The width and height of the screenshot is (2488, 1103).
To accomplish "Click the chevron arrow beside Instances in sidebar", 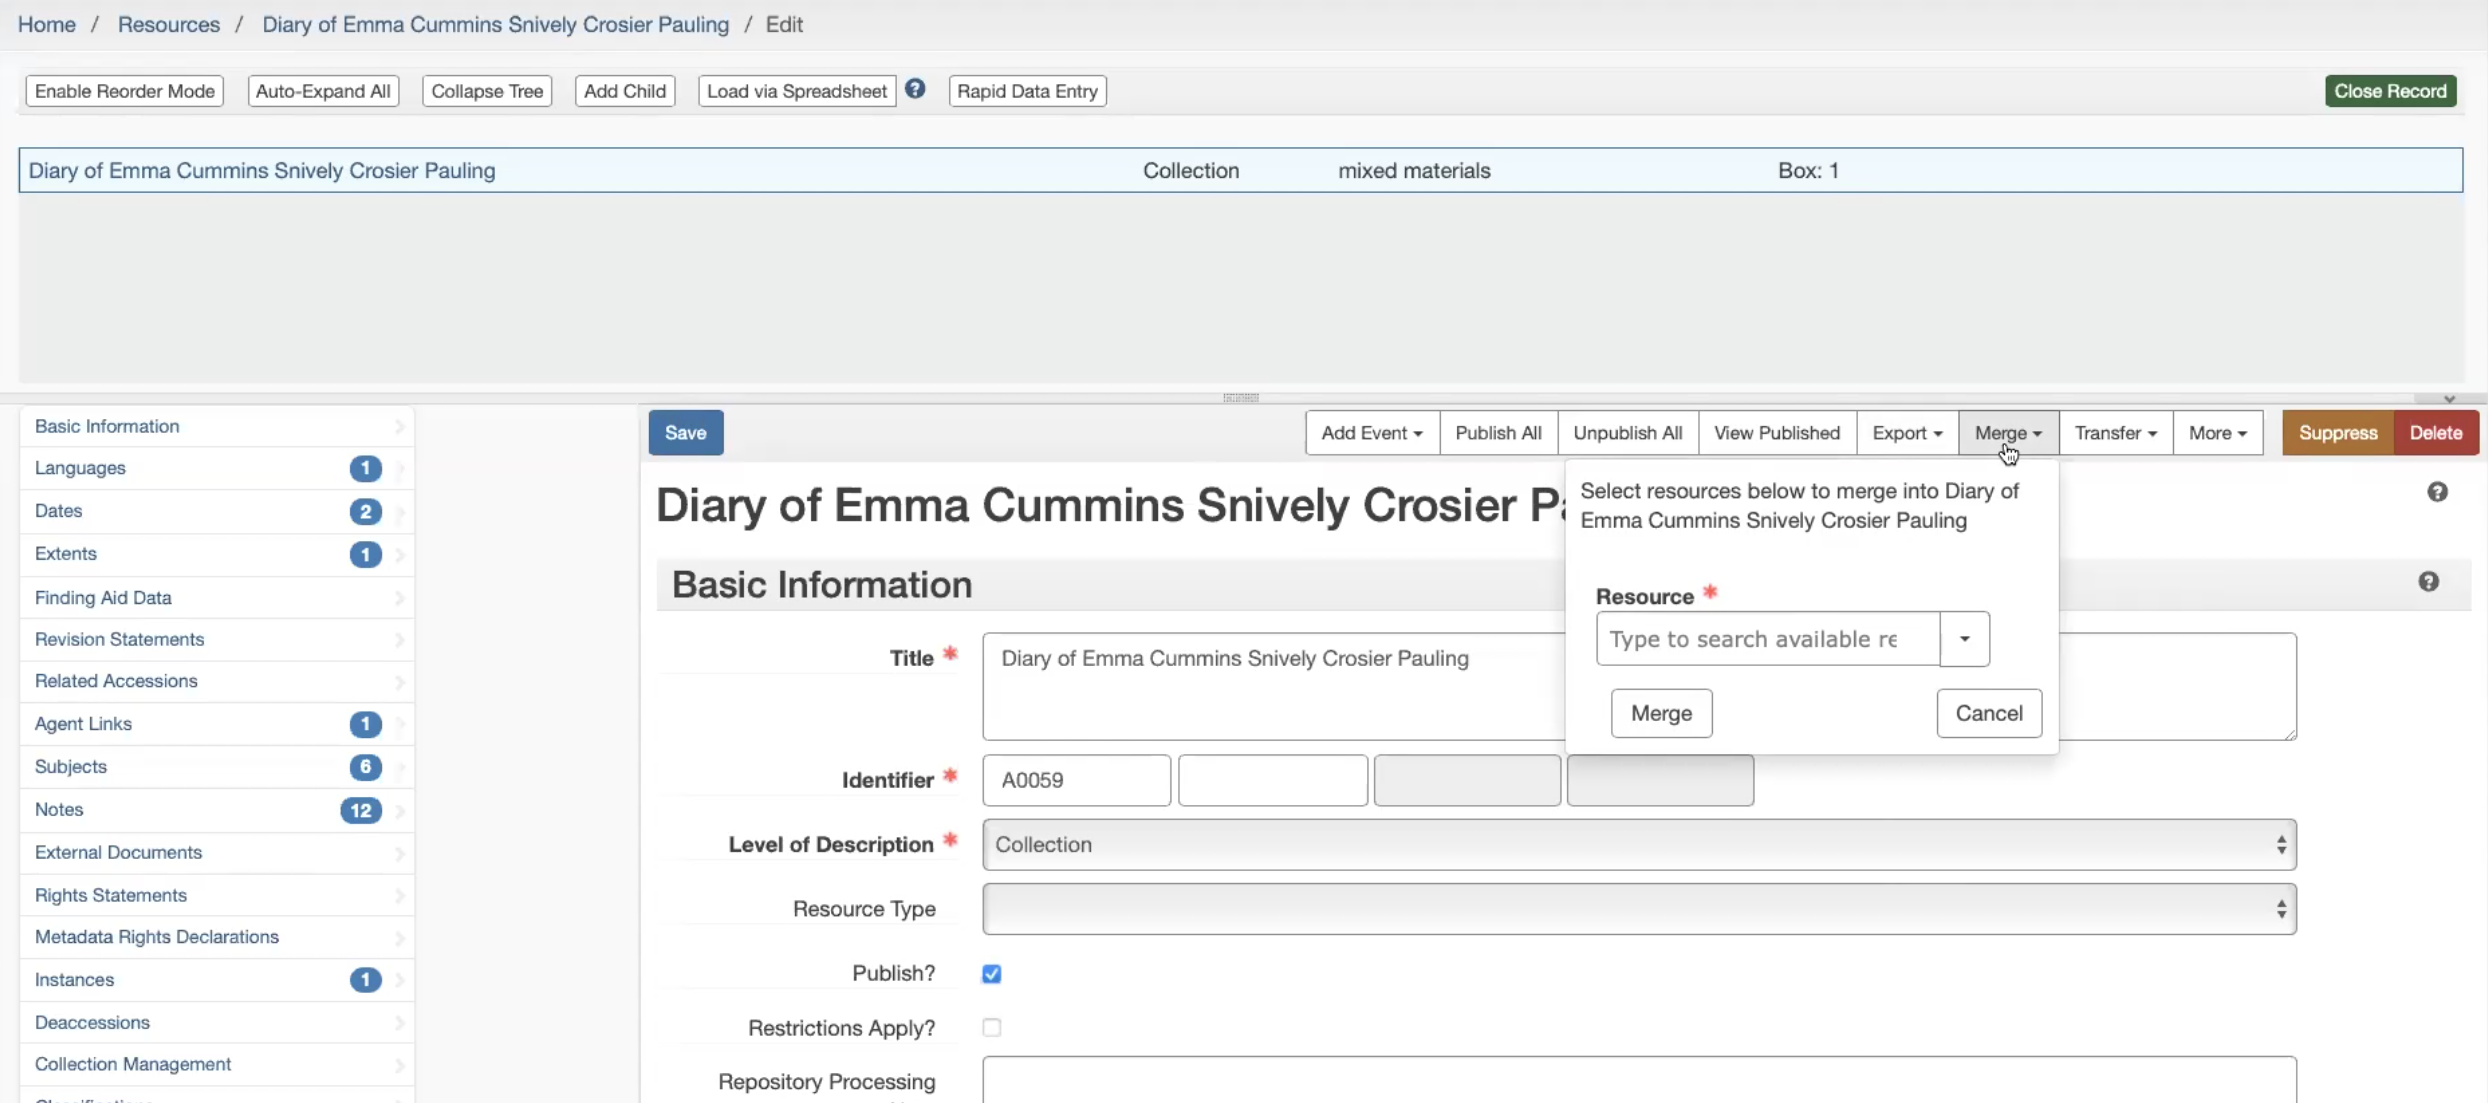I will coord(399,980).
